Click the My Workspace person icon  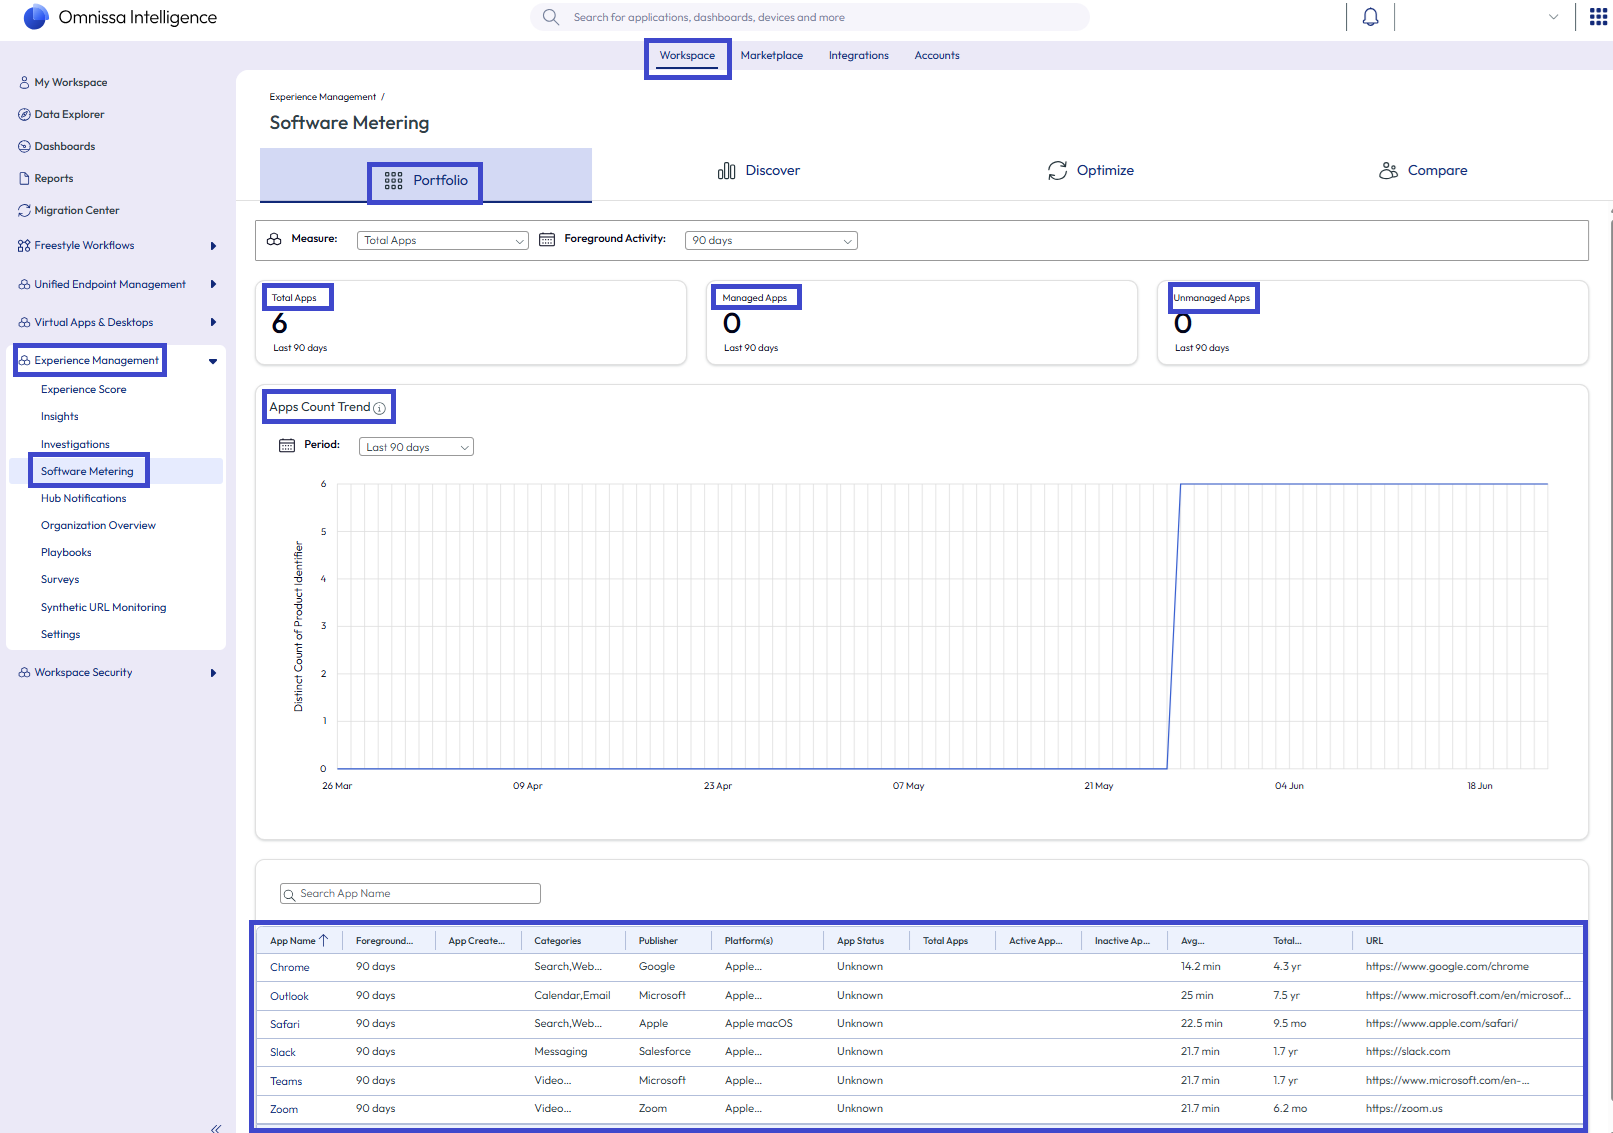(24, 82)
